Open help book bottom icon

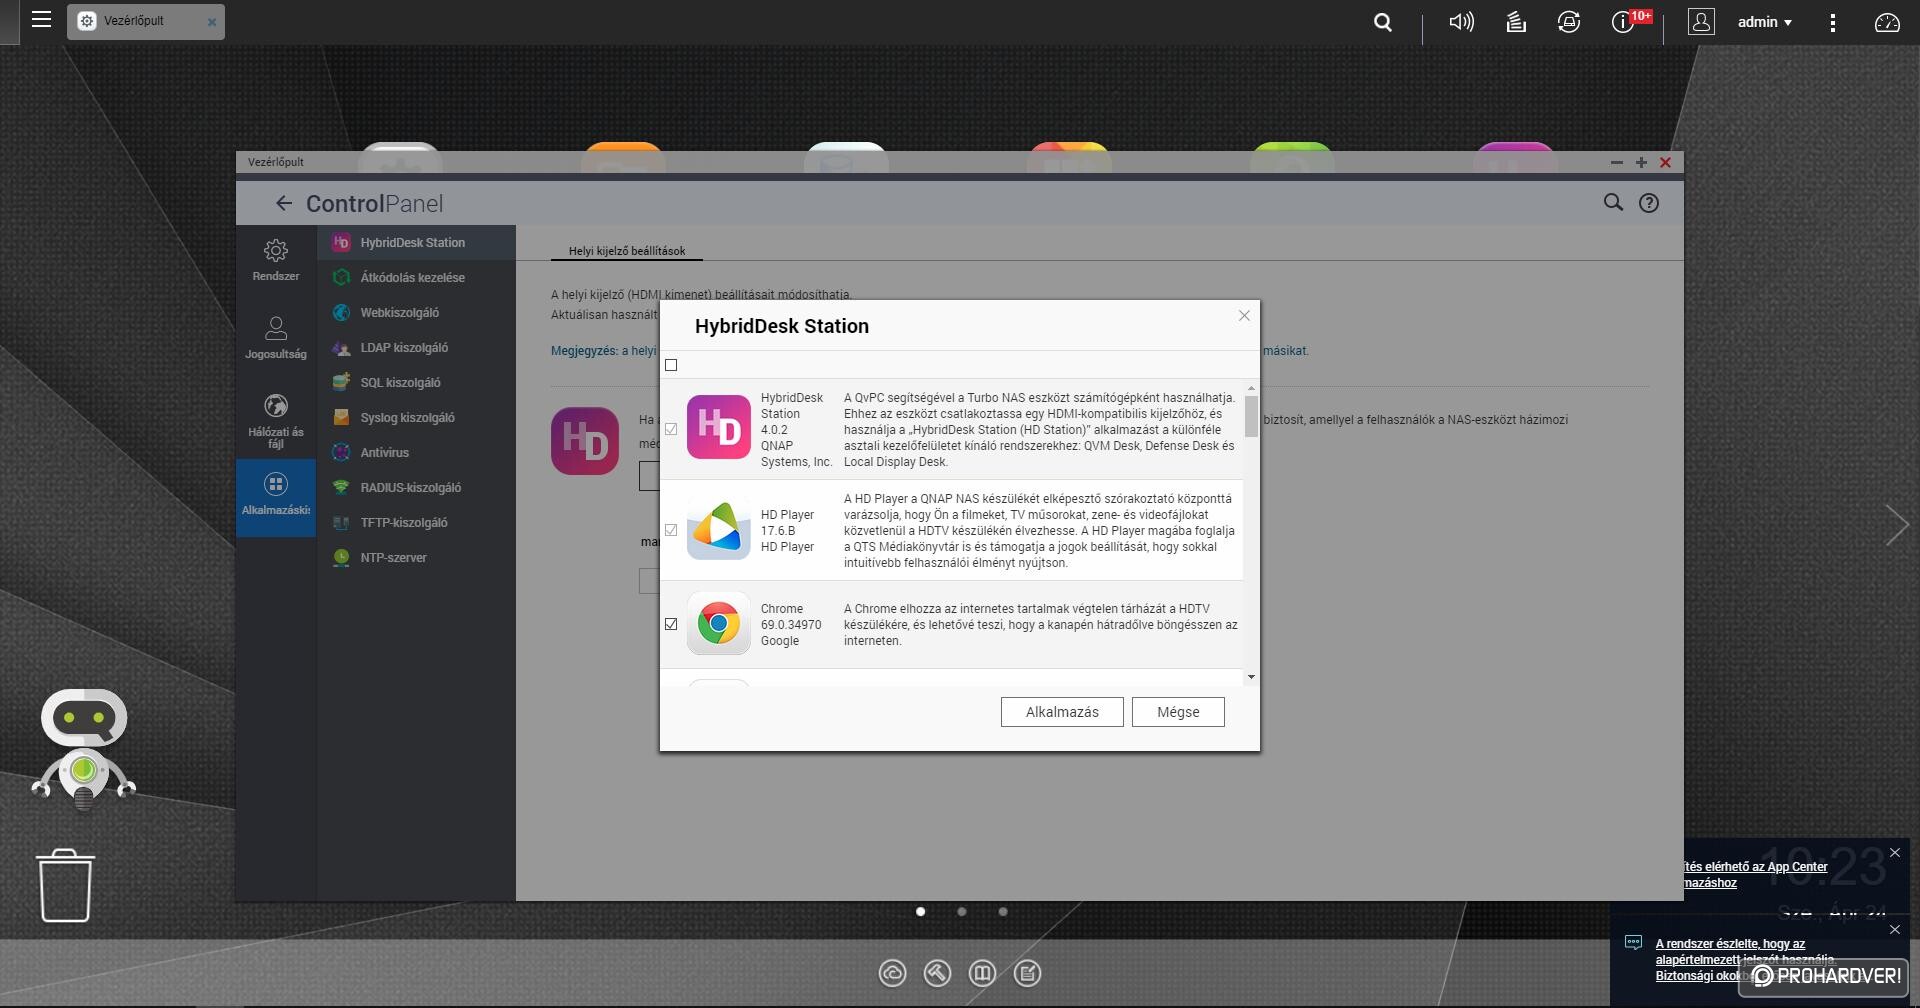982,973
